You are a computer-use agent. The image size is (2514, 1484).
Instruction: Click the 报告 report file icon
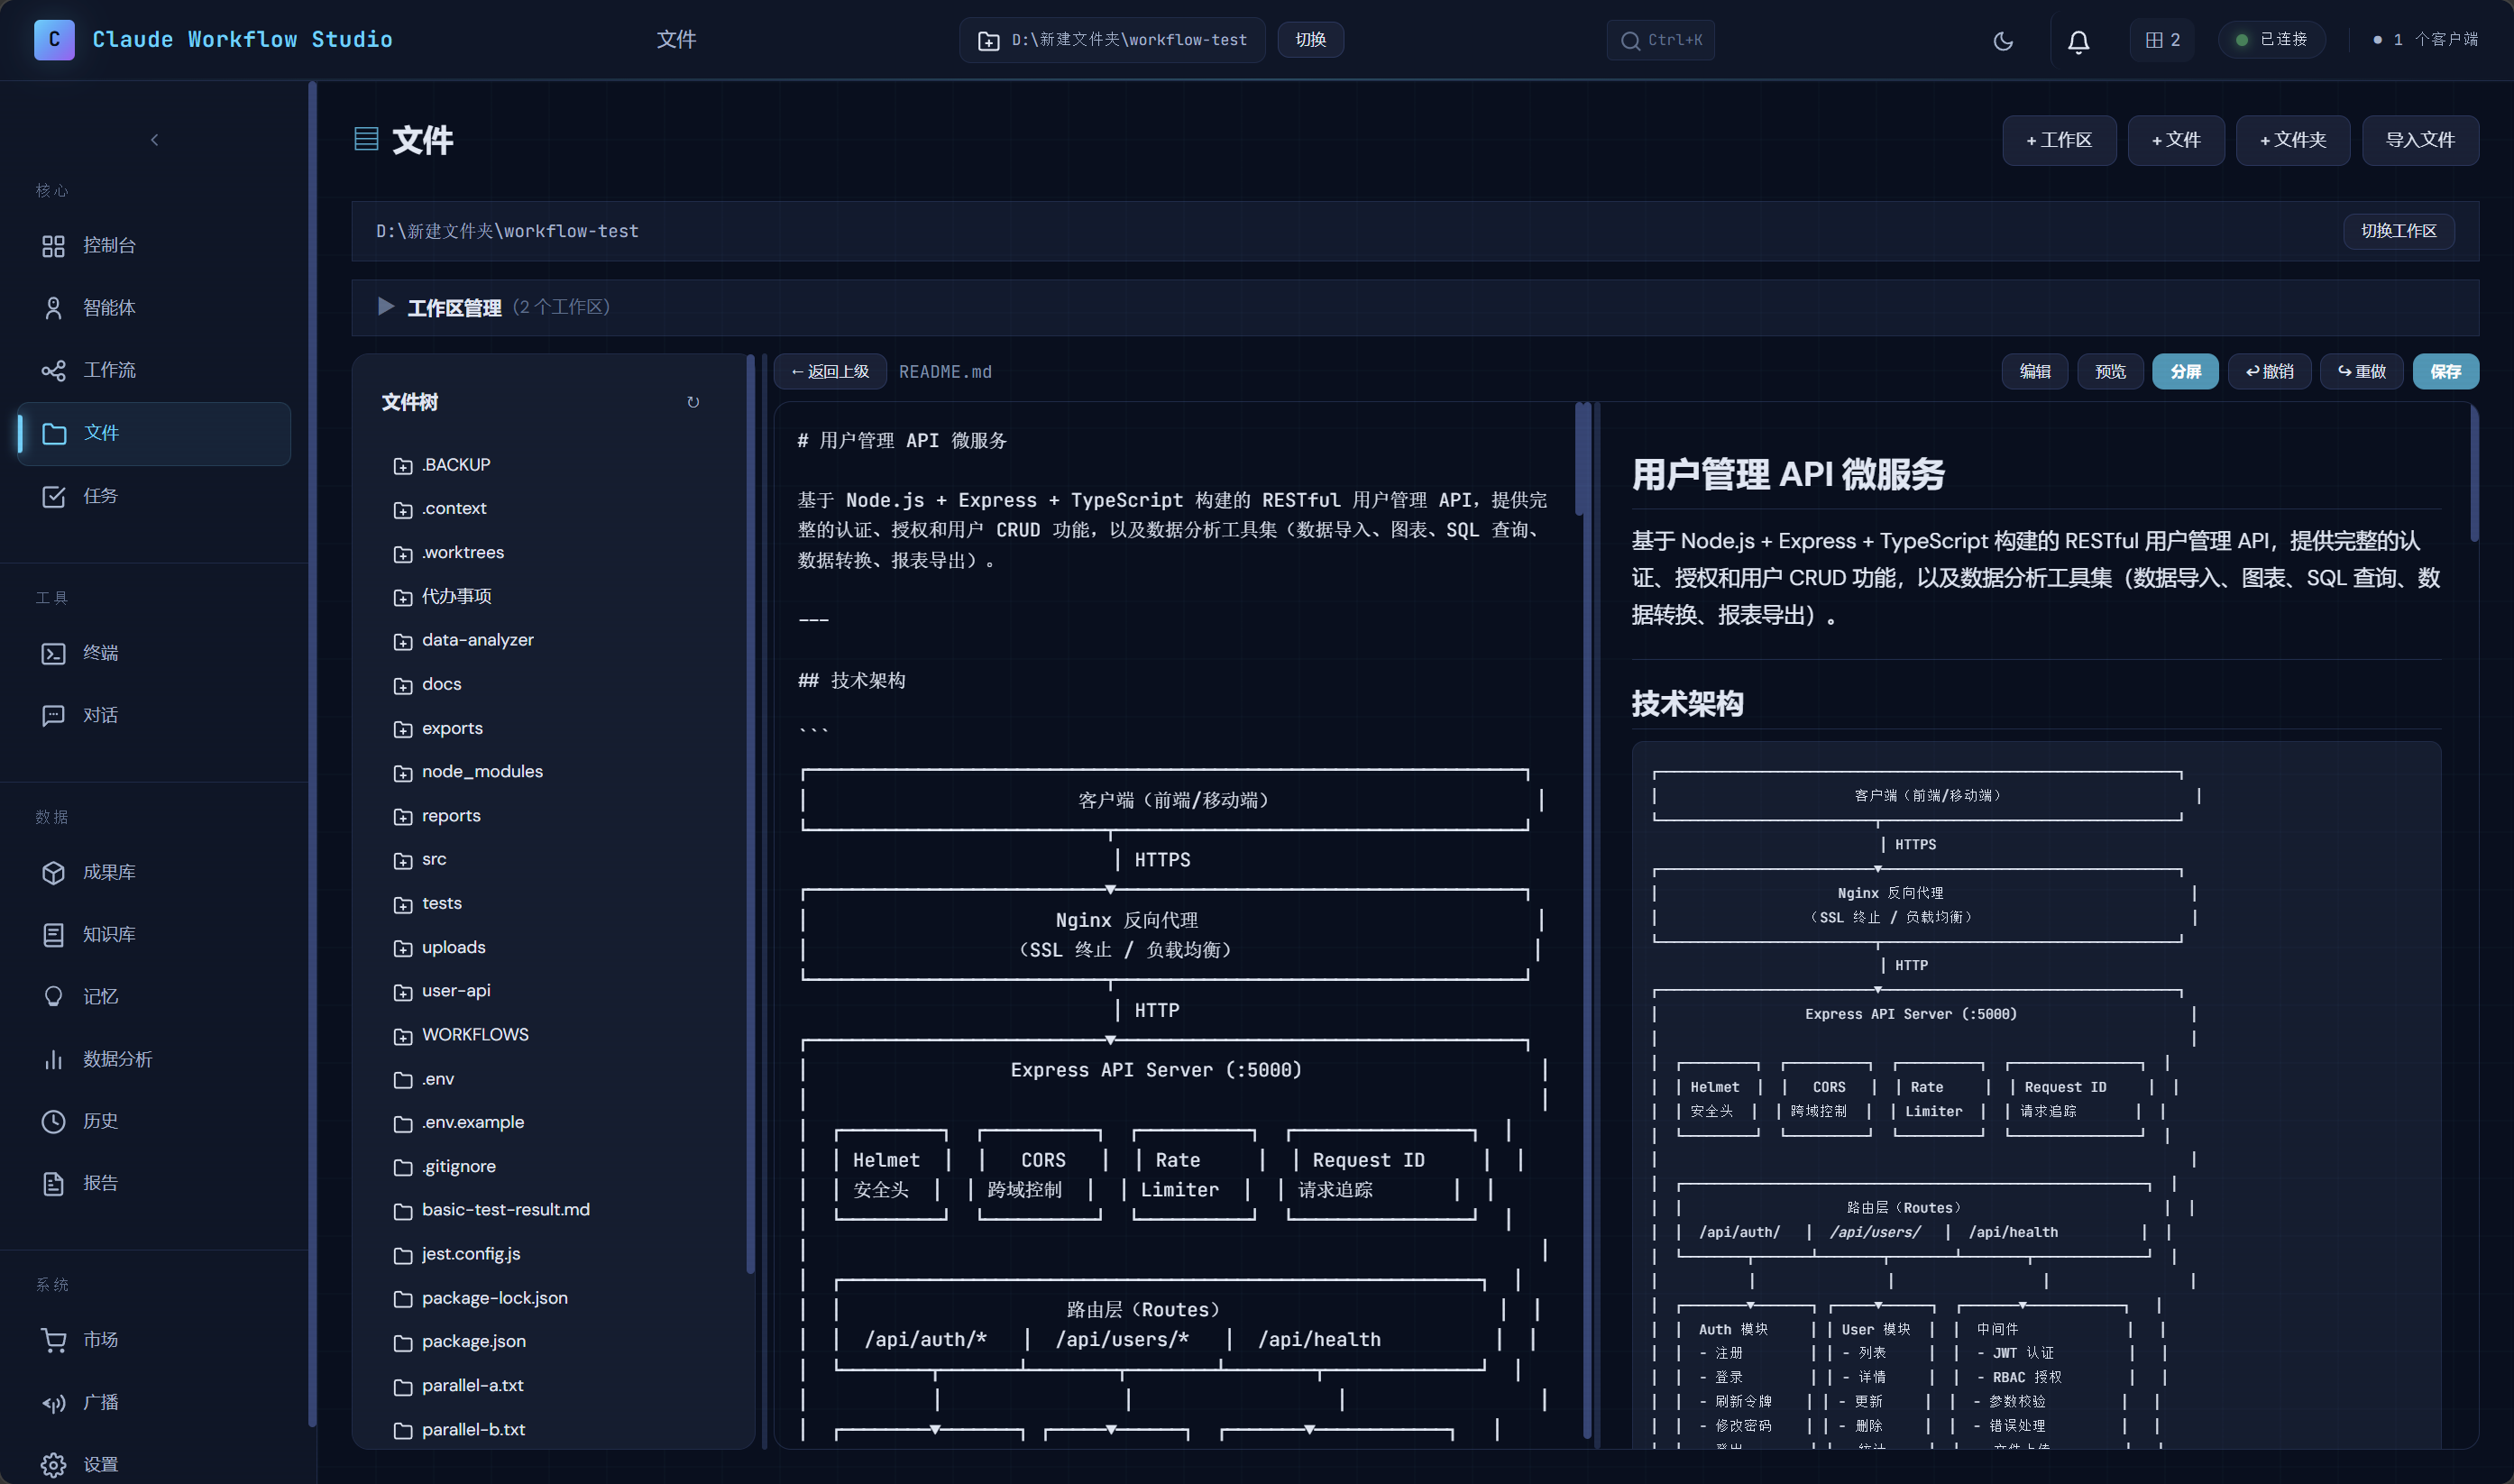tap(54, 1183)
